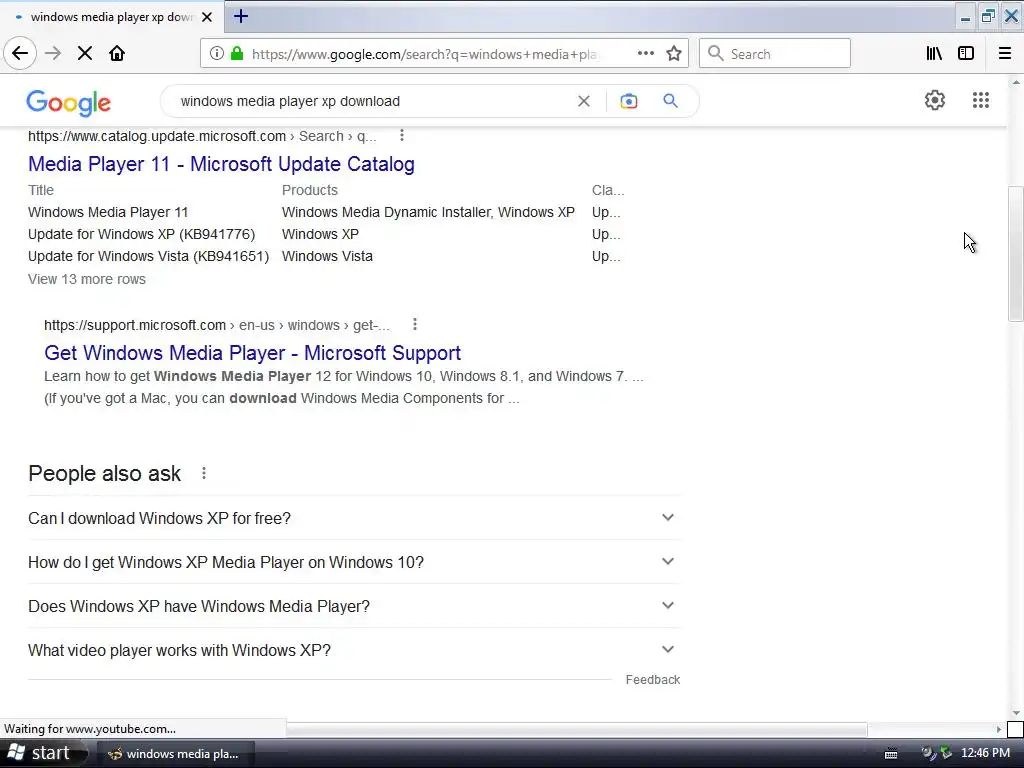This screenshot has height=768, width=1024.
Task: Open the People also ask options dots
Action: tap(204, 473)
